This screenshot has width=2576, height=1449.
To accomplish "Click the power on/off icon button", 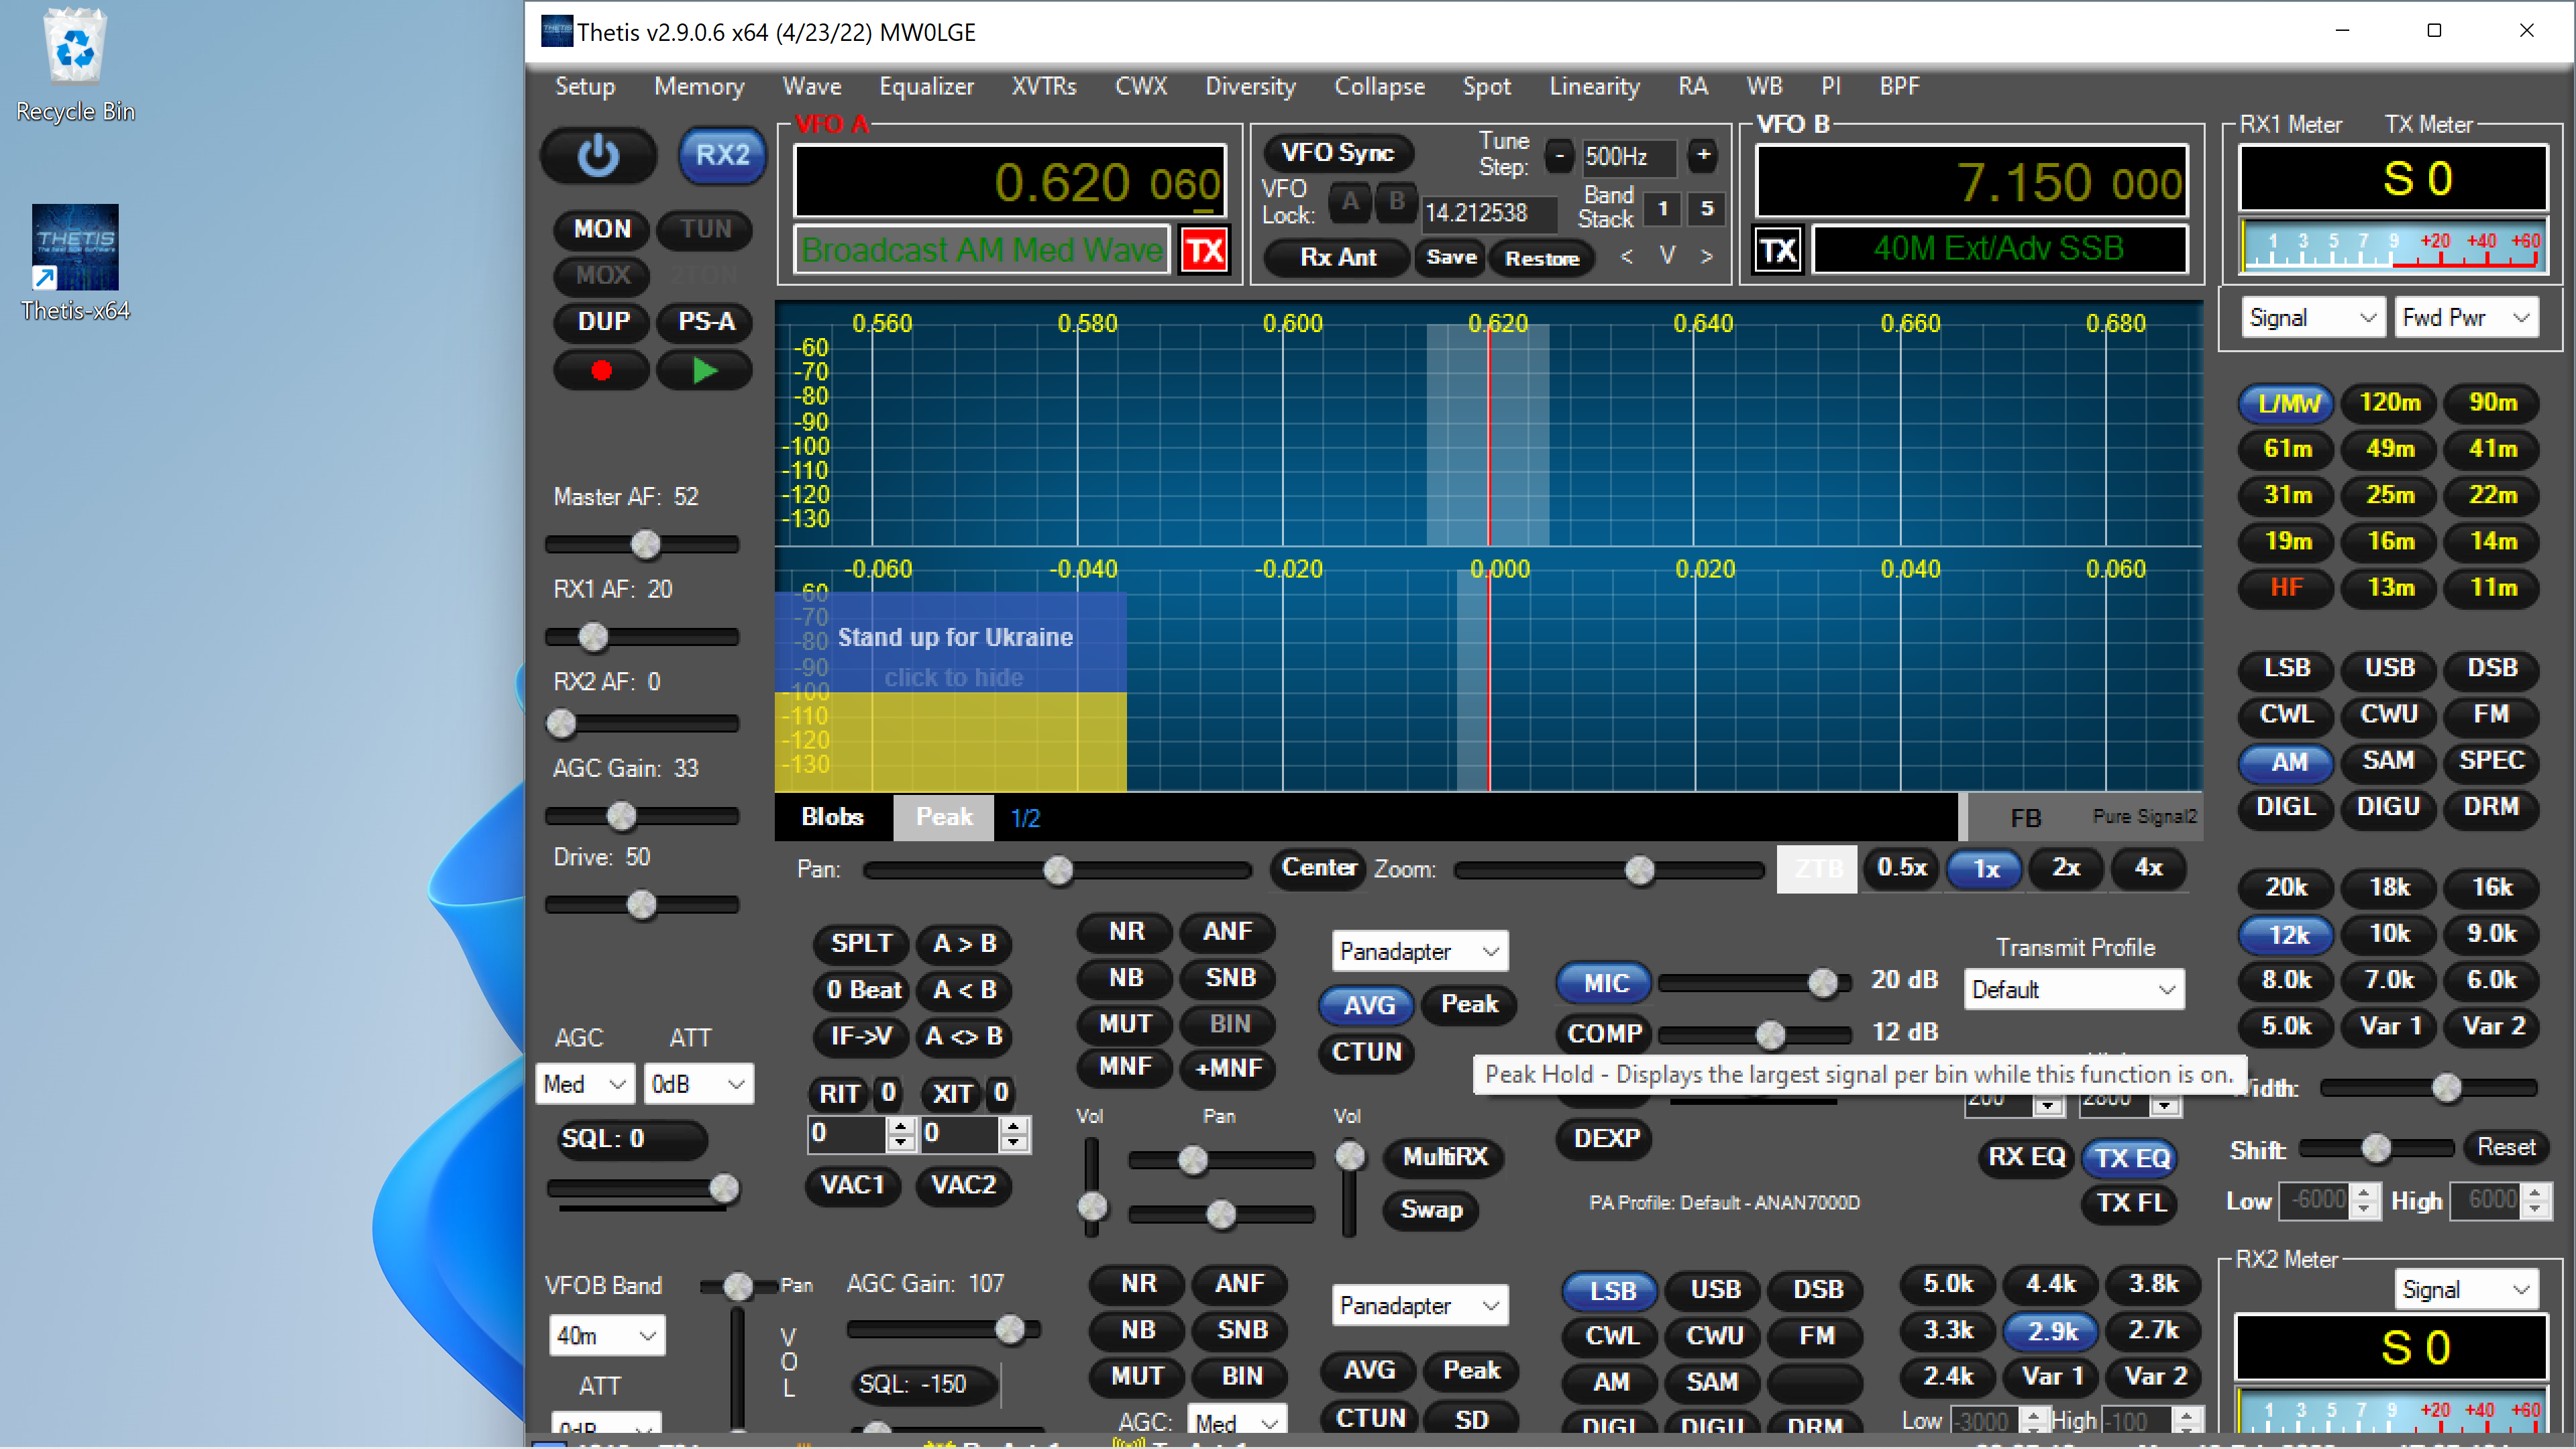I will tap(598, 156).
